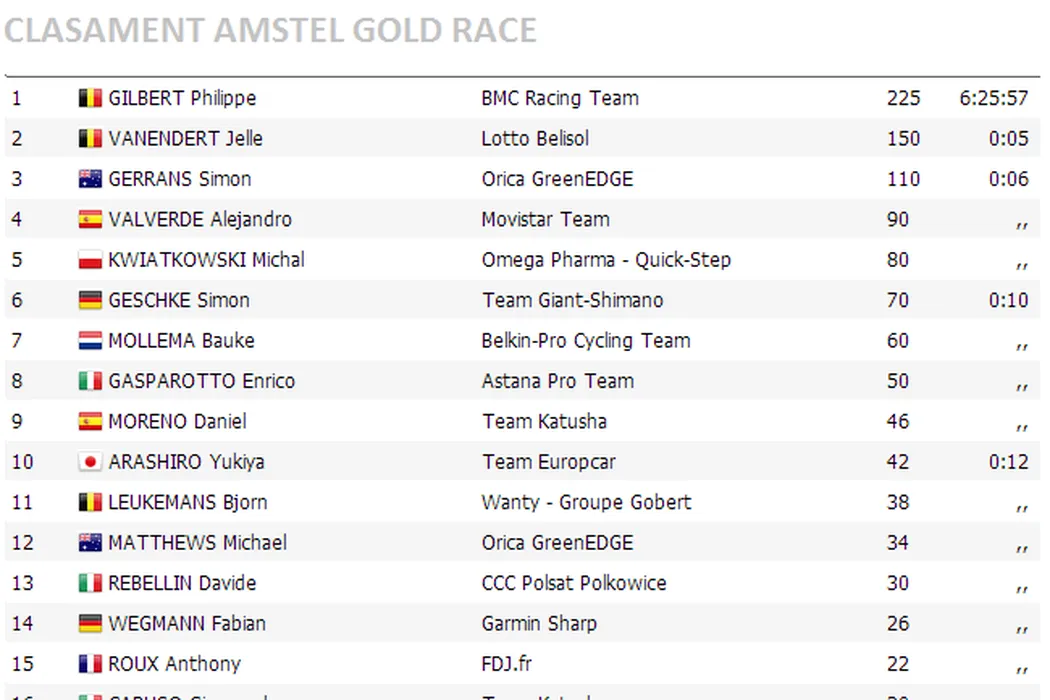Open rider MORENO Daniel
Screen dimensions: 1050x700
pyautogui.click(x=177, y=421)
